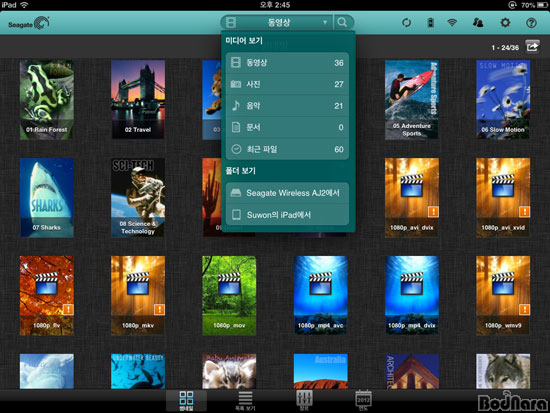Click the '폴더 보기' section heading
Image resolution: width=550 pixels, height=413 pixels.
pyautogui.click(x=240, y=171)
